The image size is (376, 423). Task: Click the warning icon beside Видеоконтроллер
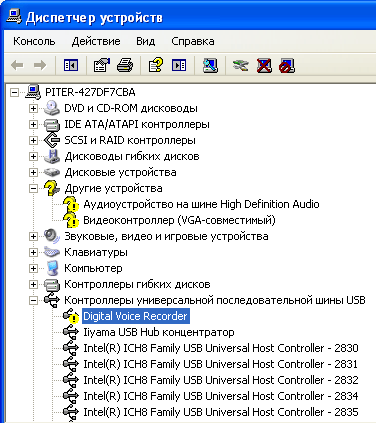pyautogui.click(x=71, y=220)
